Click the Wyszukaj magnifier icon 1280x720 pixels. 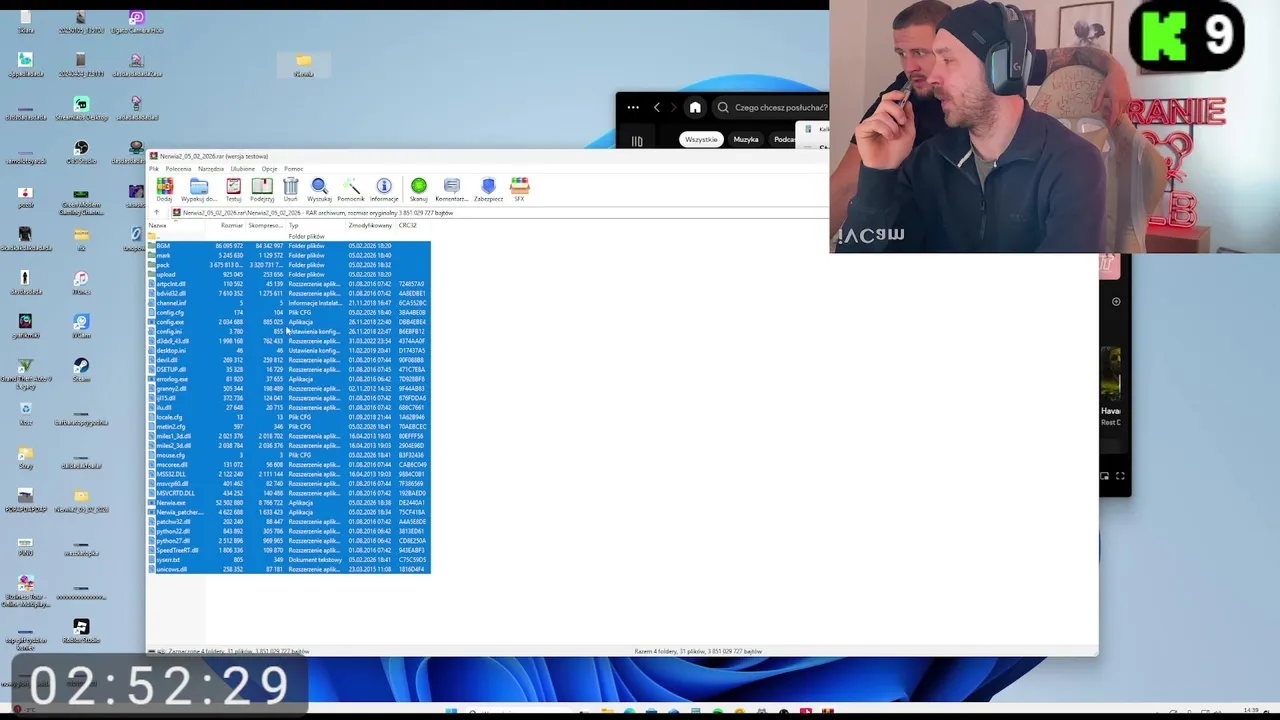(x=319, y=189)
